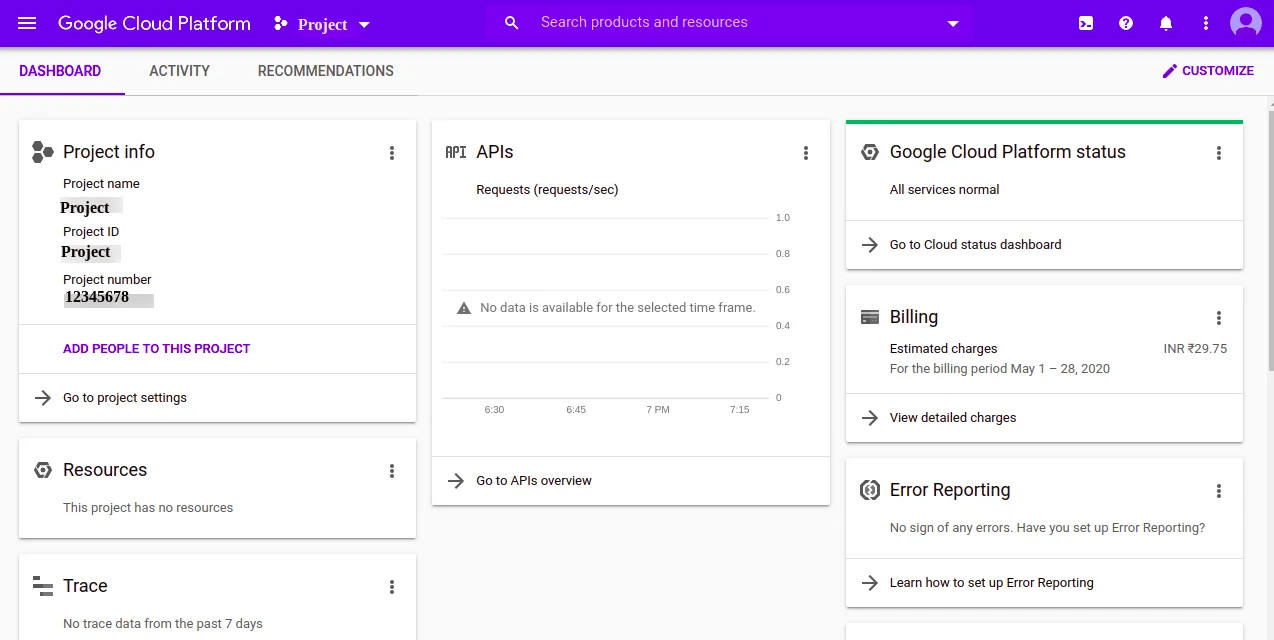Open Error Reporting card options menu
Screen dimensions: 1274x640
click(x=1219, y=491)
